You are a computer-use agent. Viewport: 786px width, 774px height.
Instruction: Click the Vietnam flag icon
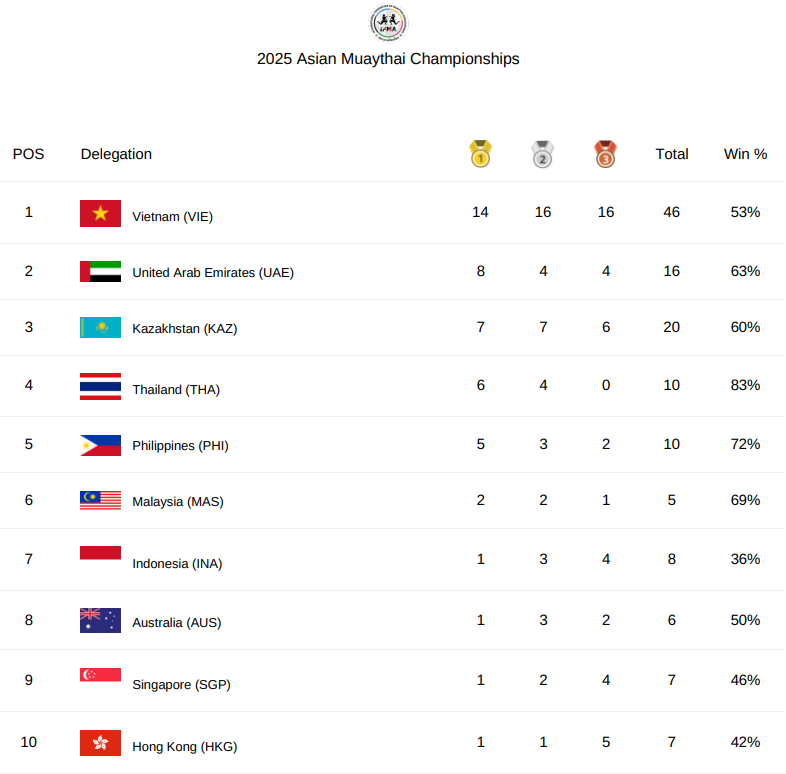pyautogui.click(x=100, y=214)
